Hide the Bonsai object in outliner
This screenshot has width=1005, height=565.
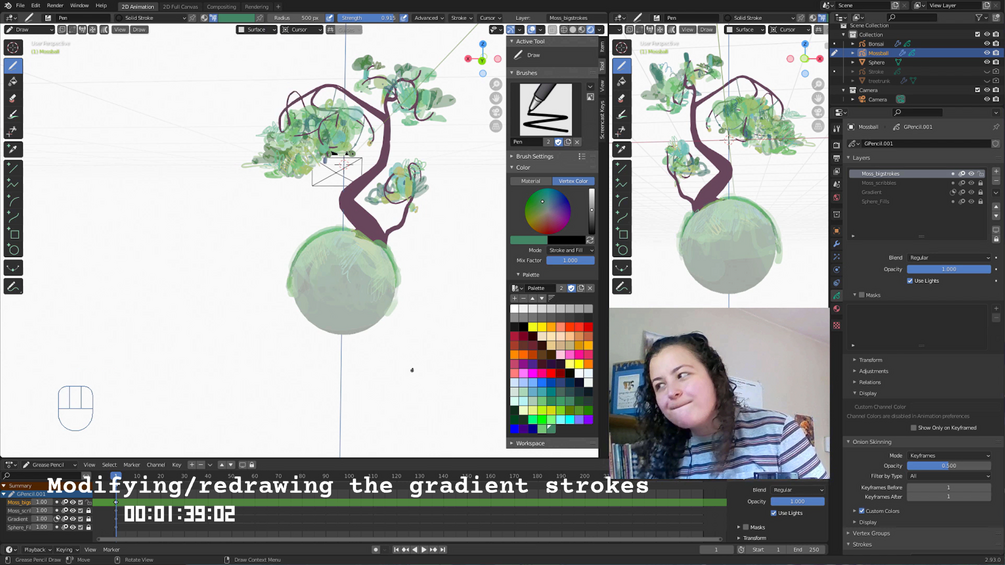click(986, 44)
